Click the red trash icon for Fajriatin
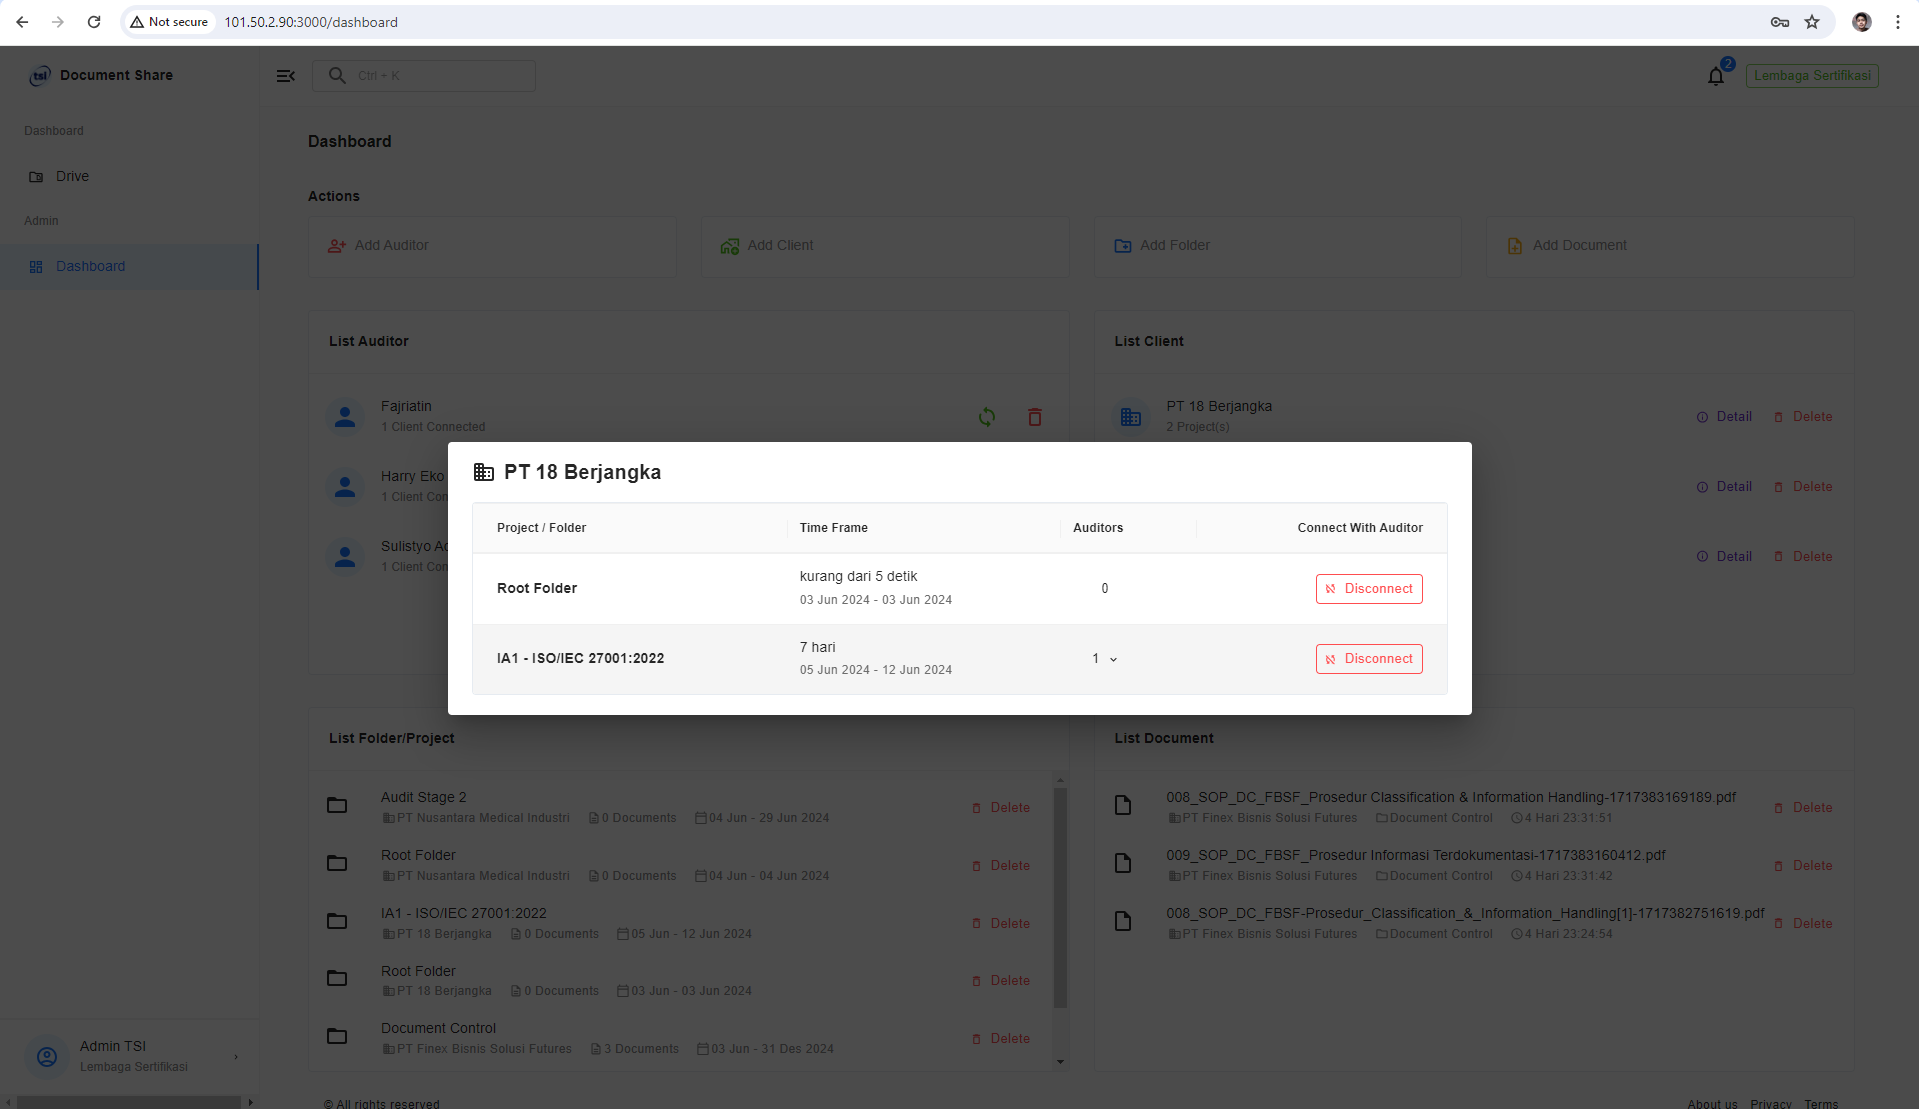 coord(1035,417)
